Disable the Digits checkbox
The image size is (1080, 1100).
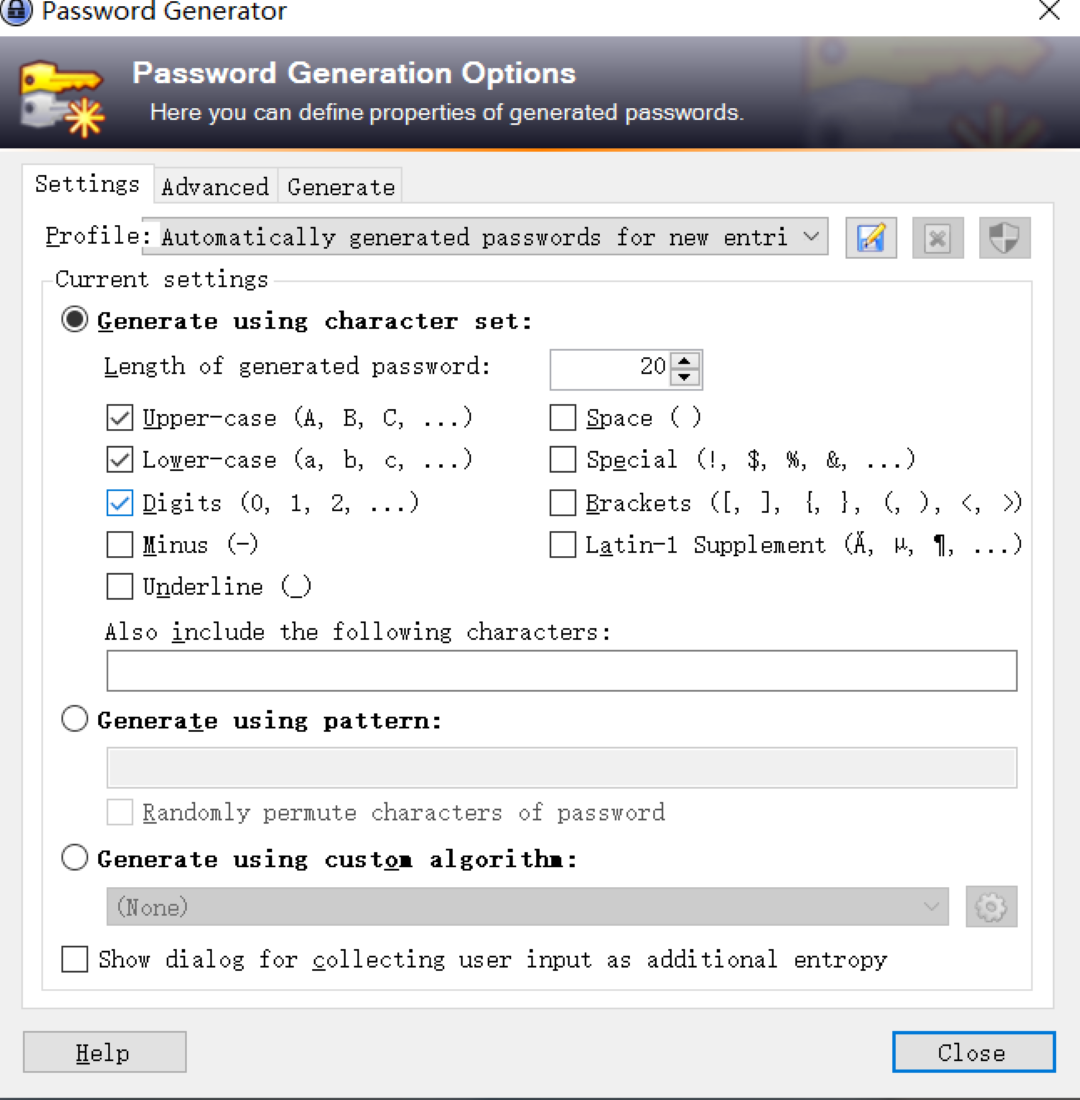[119, 502]
